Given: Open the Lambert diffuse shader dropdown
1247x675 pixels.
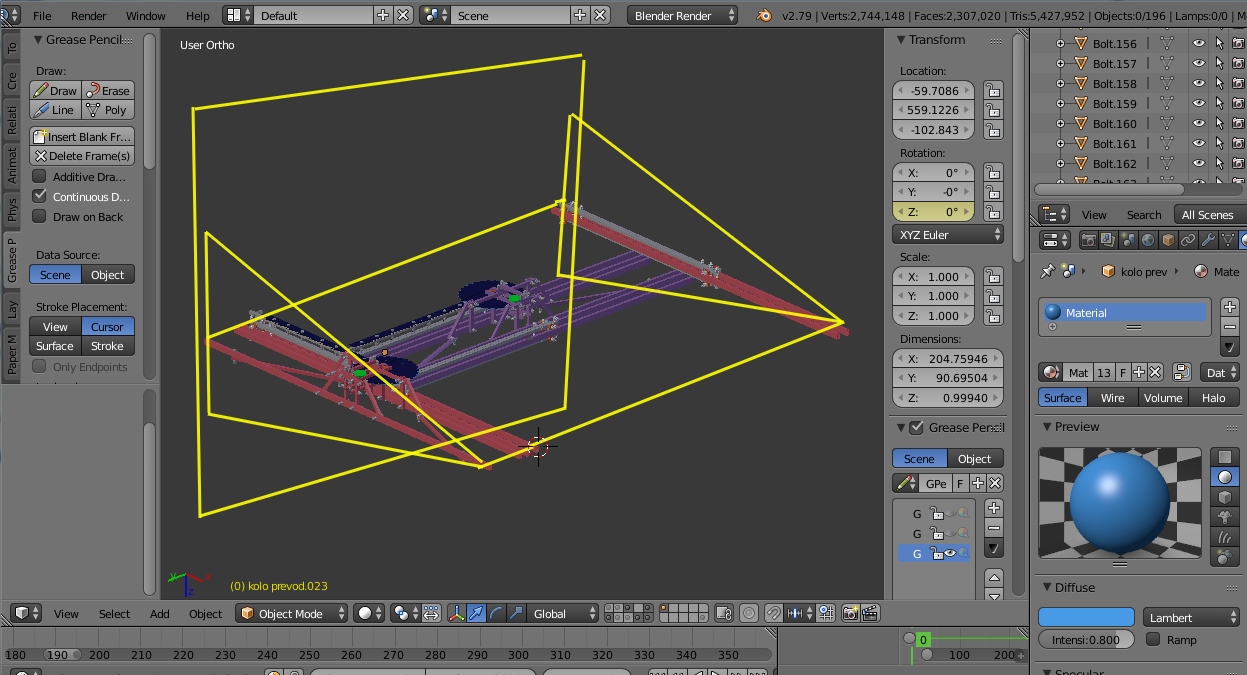Looking at the screenshot, I should (1191, 617).
